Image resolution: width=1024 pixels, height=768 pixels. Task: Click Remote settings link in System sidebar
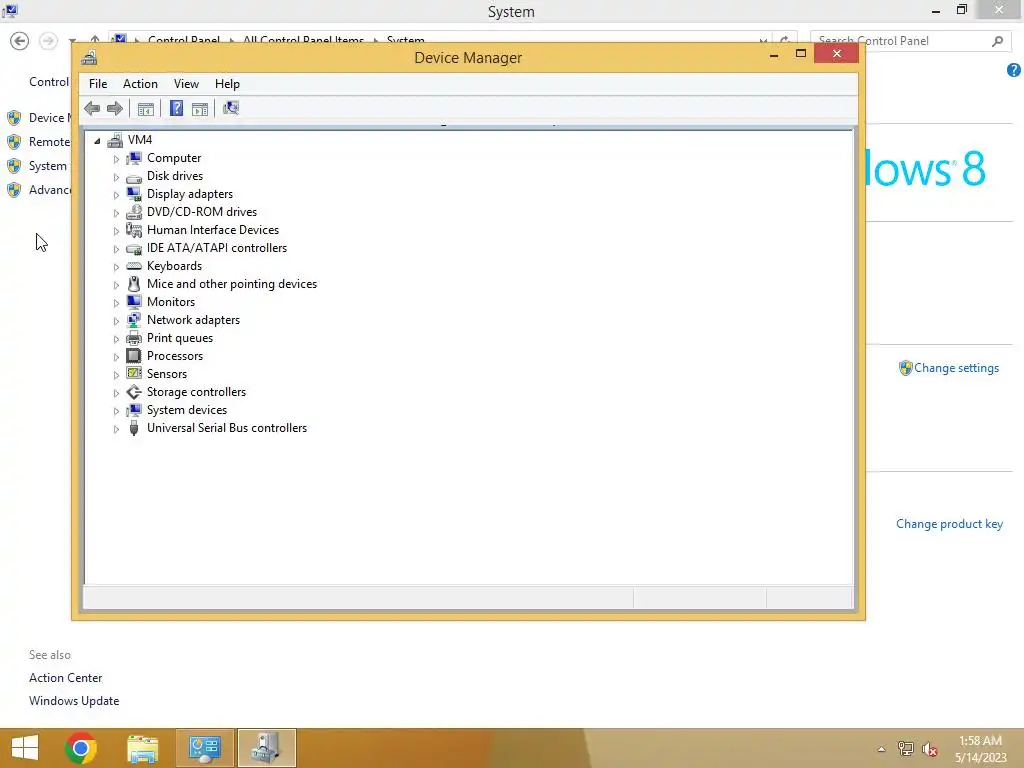click(x=49, y=142)
